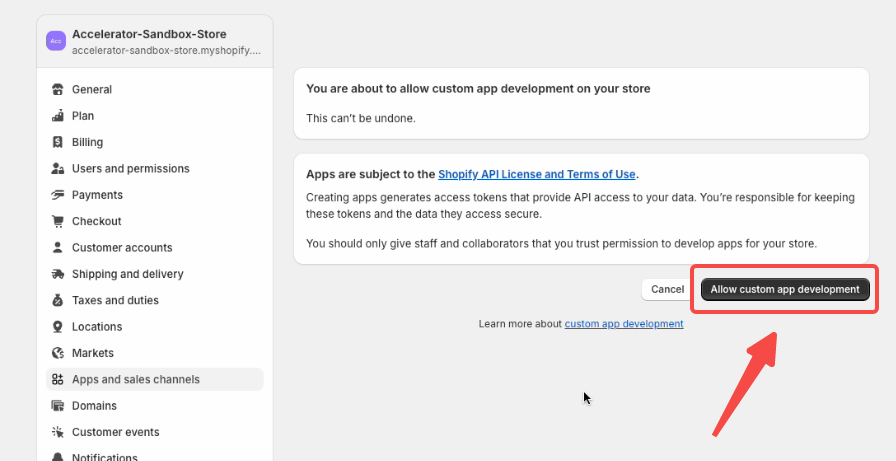Click Allow custom app development button

click(785, 289)
